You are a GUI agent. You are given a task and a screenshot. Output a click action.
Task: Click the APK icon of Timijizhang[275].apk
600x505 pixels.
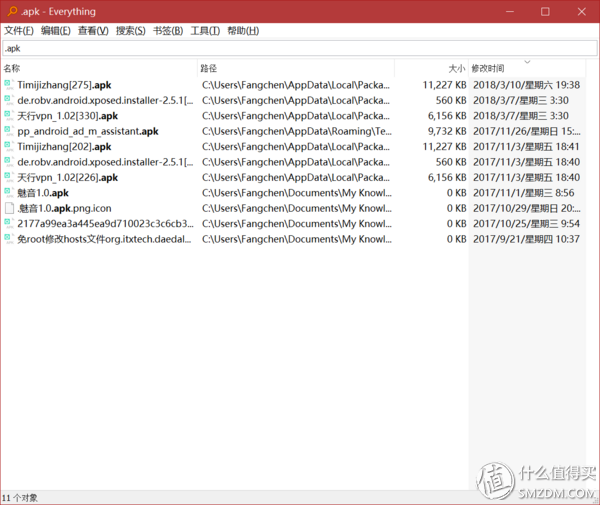click(9, 85)
